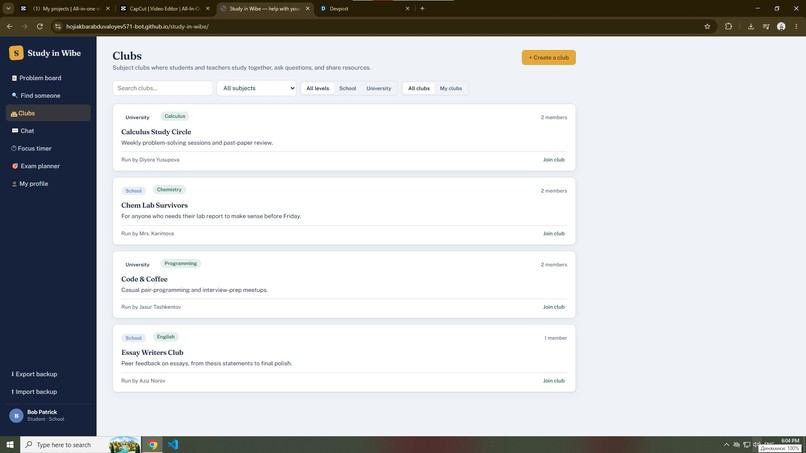The image size is (806, 453).
Task: Join Essay Writers Club
Action: point(554,381)
